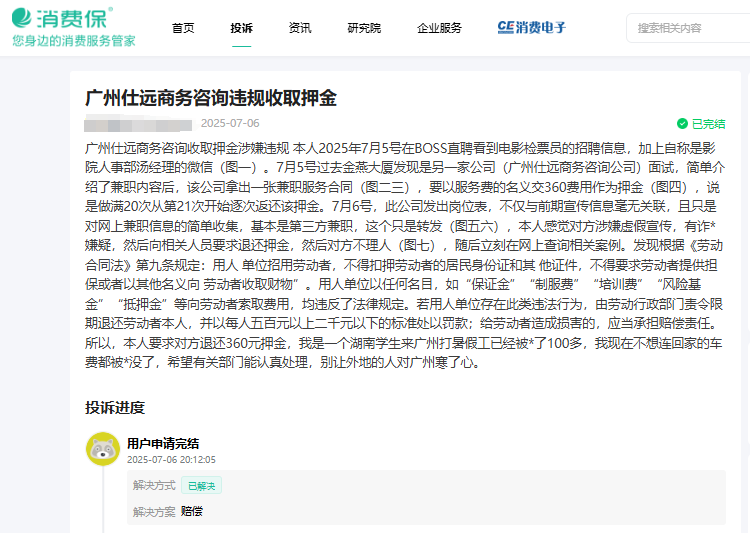Click the 投诉进度 heading
750x533 pixels.
(x=115, y=408)
